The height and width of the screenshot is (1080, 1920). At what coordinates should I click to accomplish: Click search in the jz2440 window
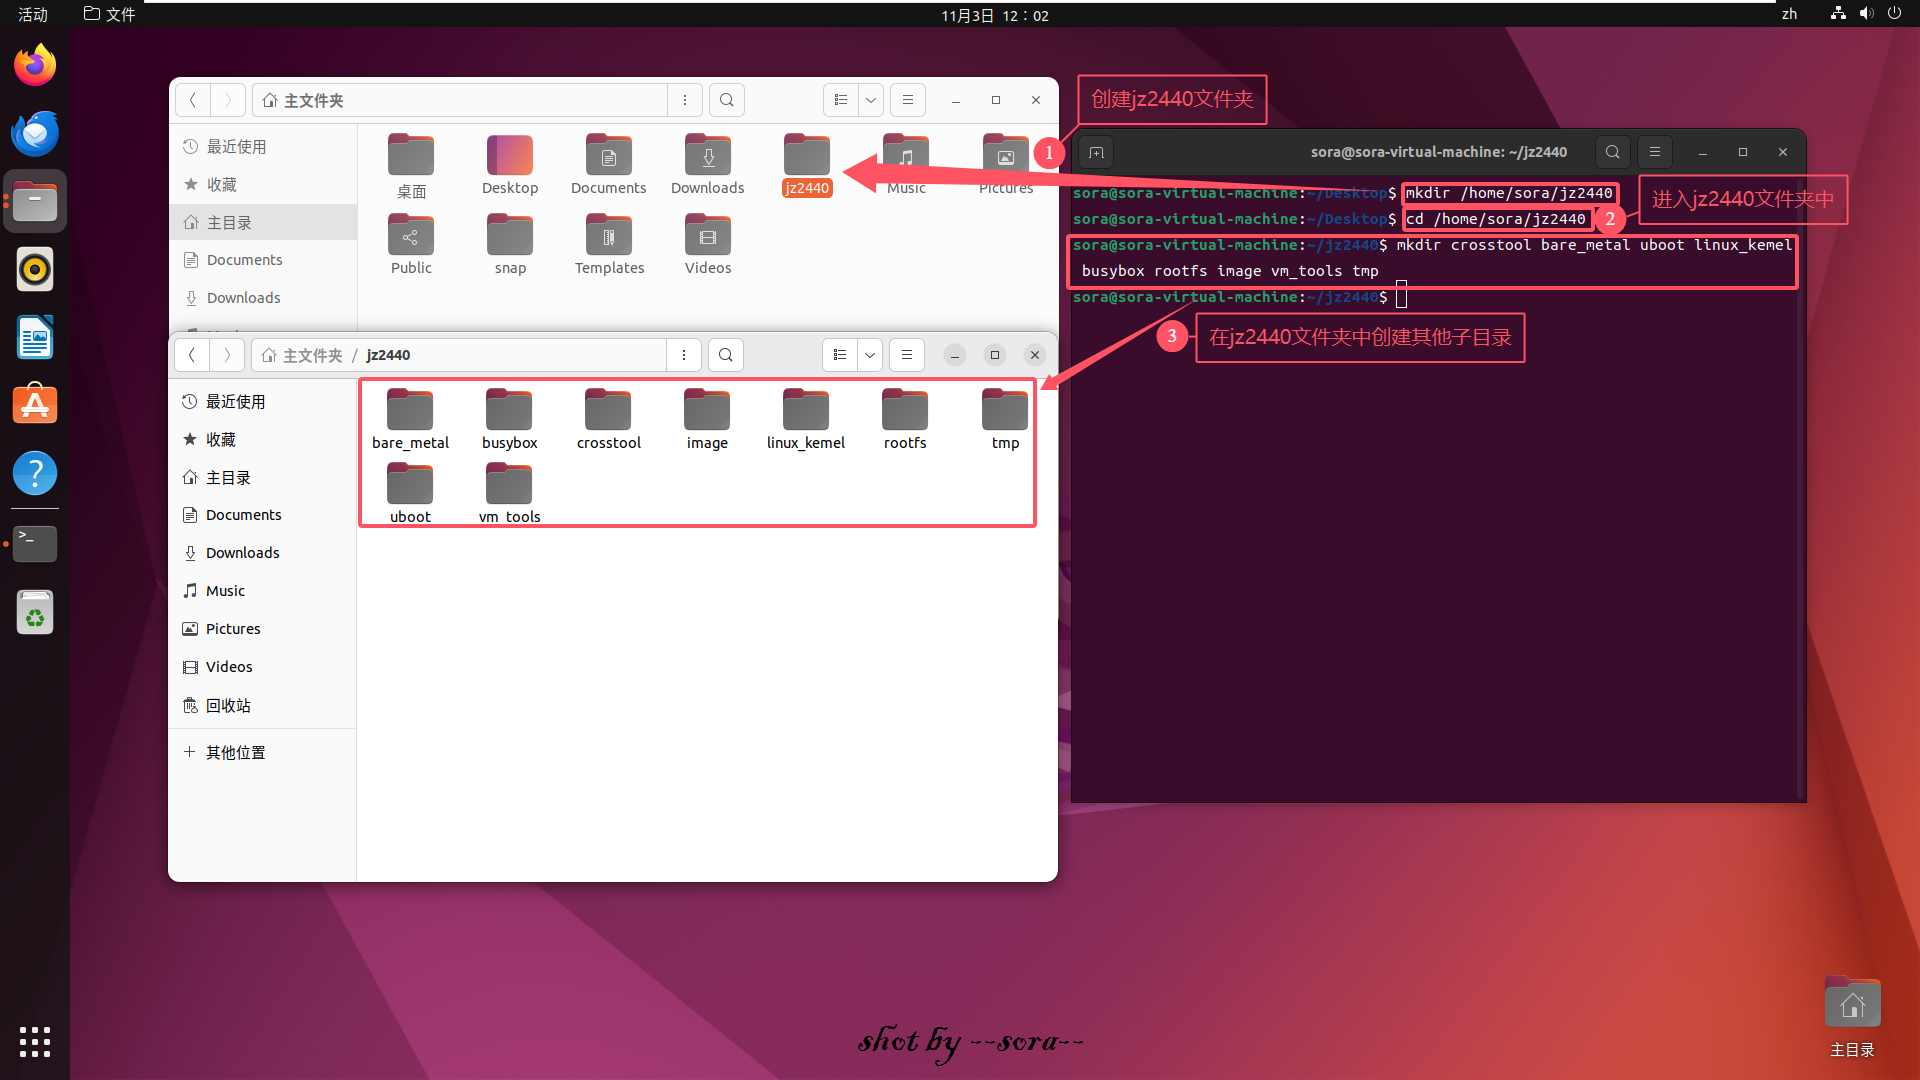pos(726,355)
